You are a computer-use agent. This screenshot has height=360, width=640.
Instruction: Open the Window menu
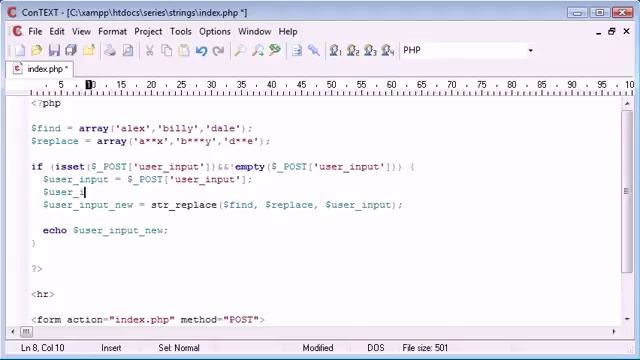(x=254, y=31)
